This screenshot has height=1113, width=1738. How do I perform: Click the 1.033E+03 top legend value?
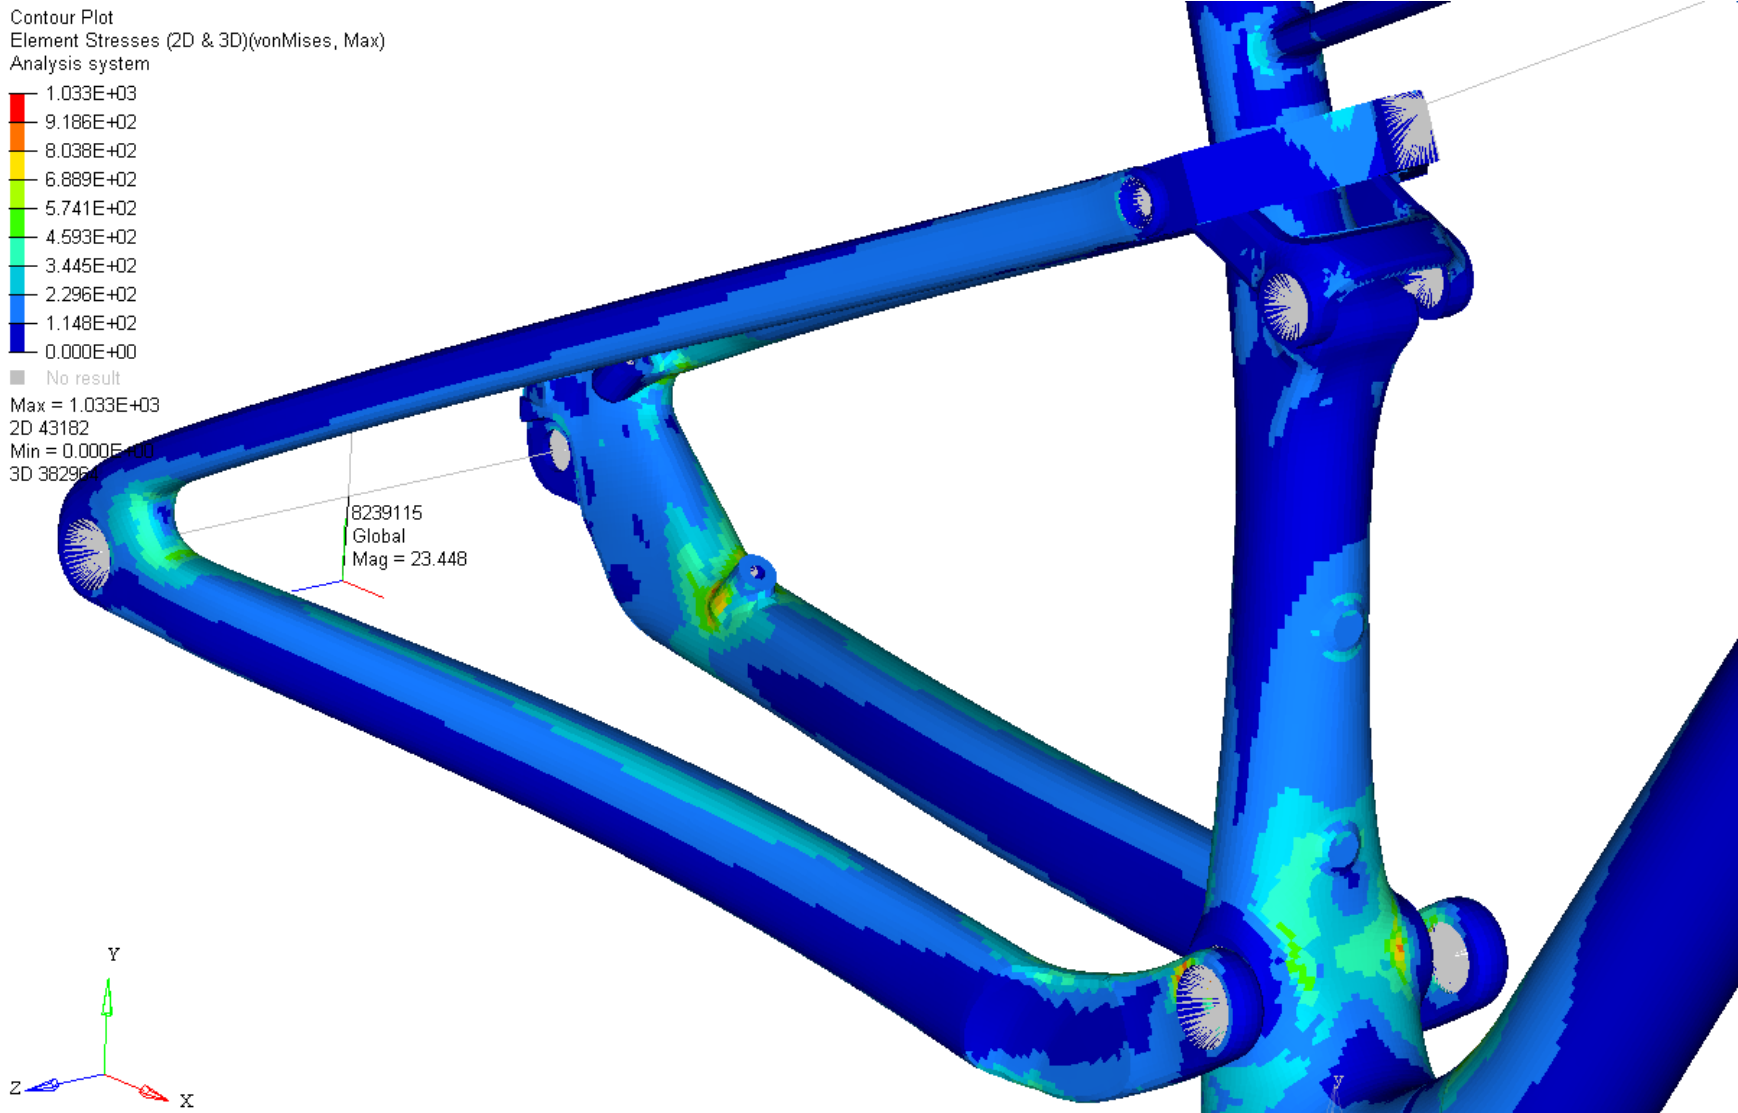click(x=90, y=93)
